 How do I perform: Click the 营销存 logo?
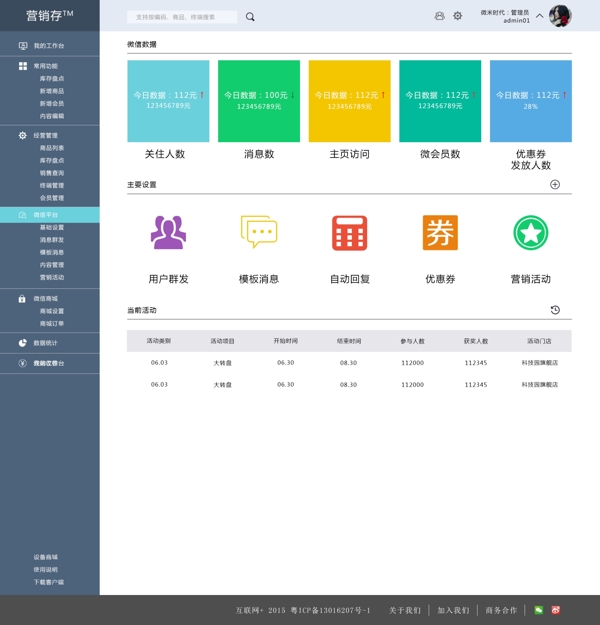(50, 16)
